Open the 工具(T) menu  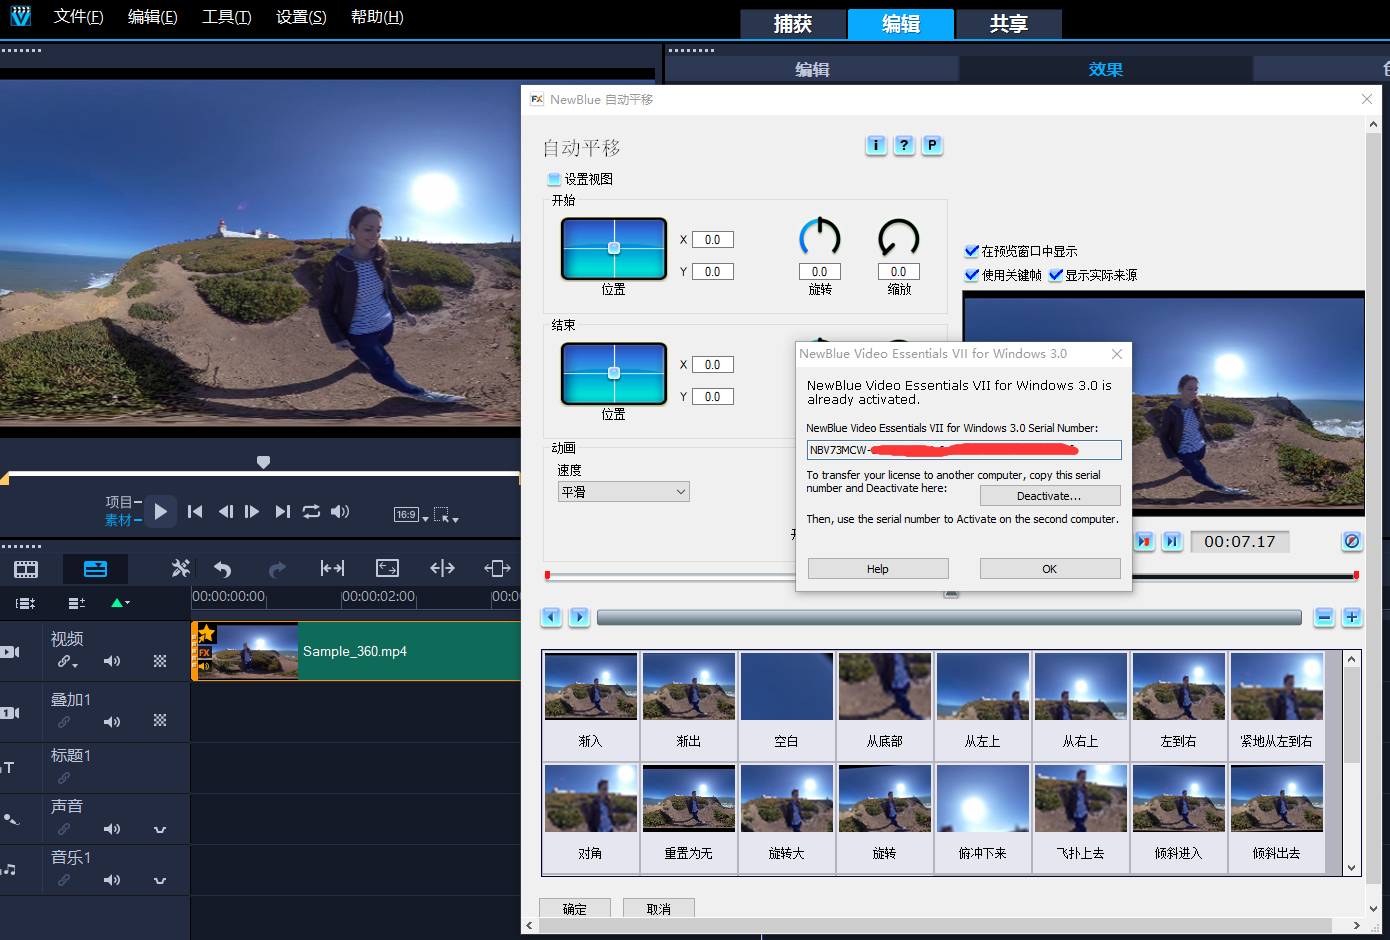[227, 17]
